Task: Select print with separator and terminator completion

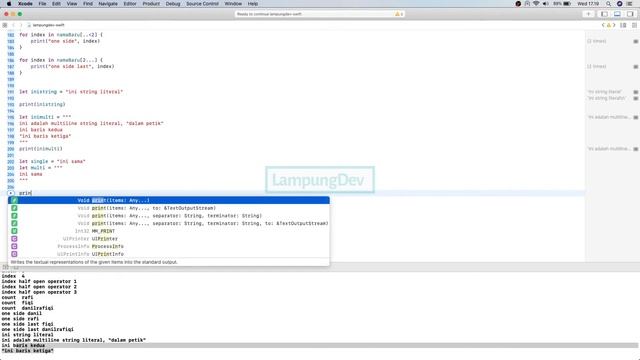Action: [169, 216]
